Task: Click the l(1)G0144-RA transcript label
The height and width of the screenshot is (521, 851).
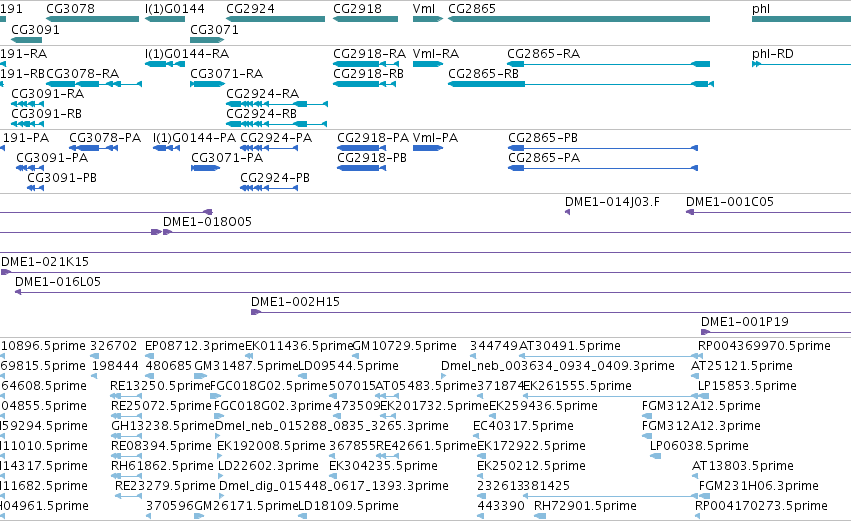Action: point(187,54)
